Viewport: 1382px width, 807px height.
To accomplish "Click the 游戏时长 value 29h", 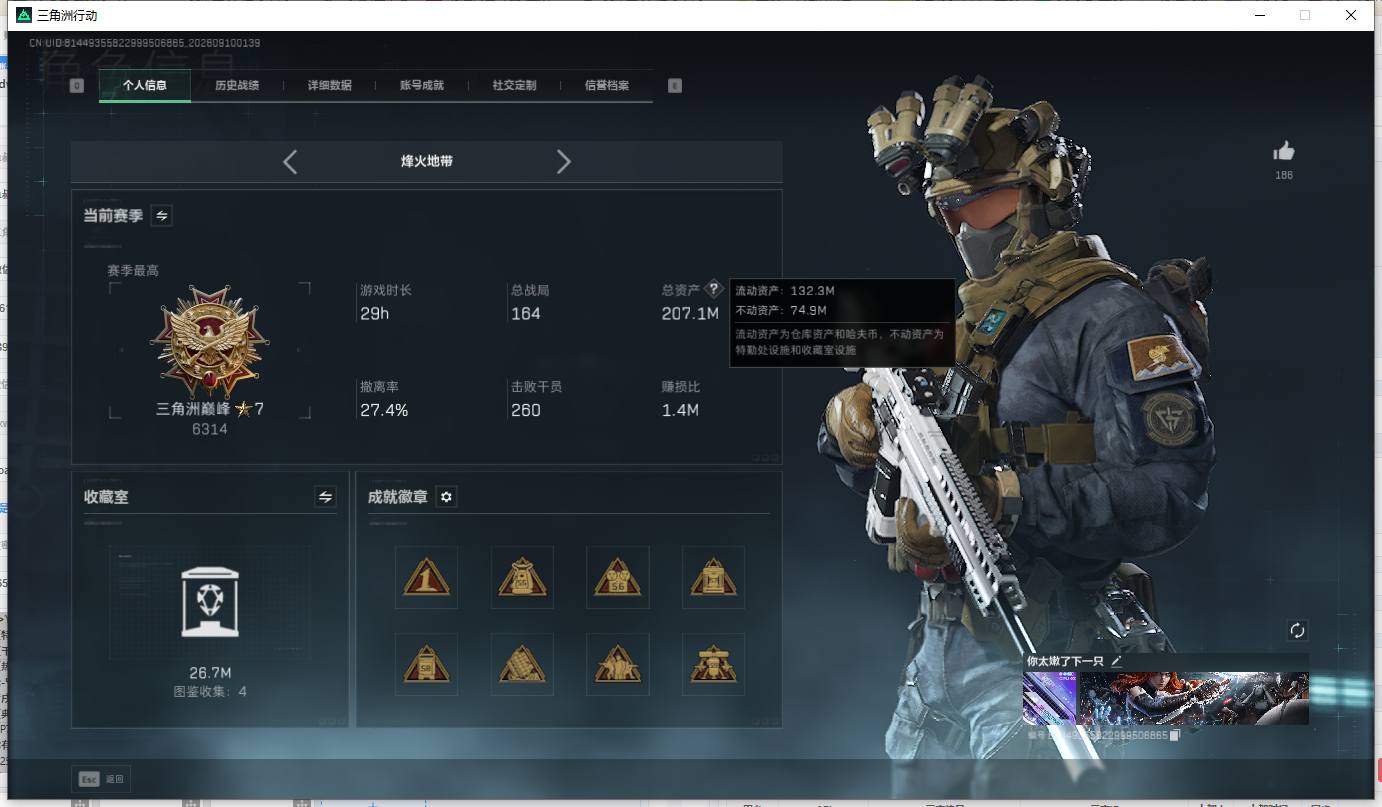I will coord(375,314).
